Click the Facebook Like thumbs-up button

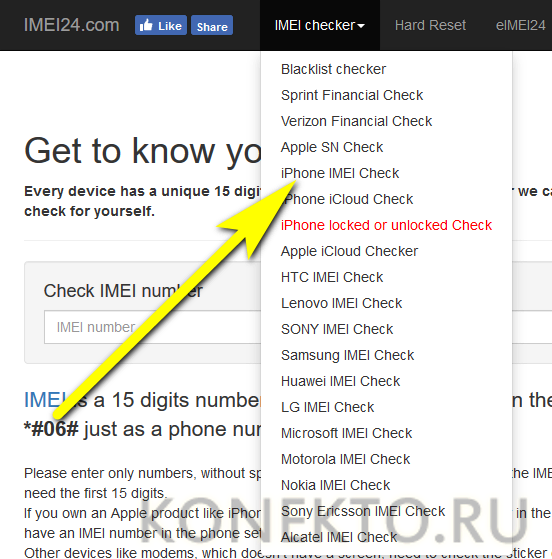click(161, 25)
